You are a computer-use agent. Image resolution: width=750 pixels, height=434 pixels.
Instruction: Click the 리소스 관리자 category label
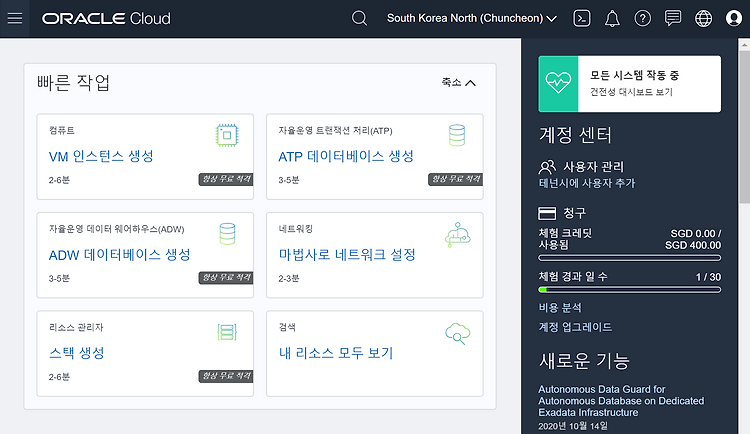pos(76,328)
